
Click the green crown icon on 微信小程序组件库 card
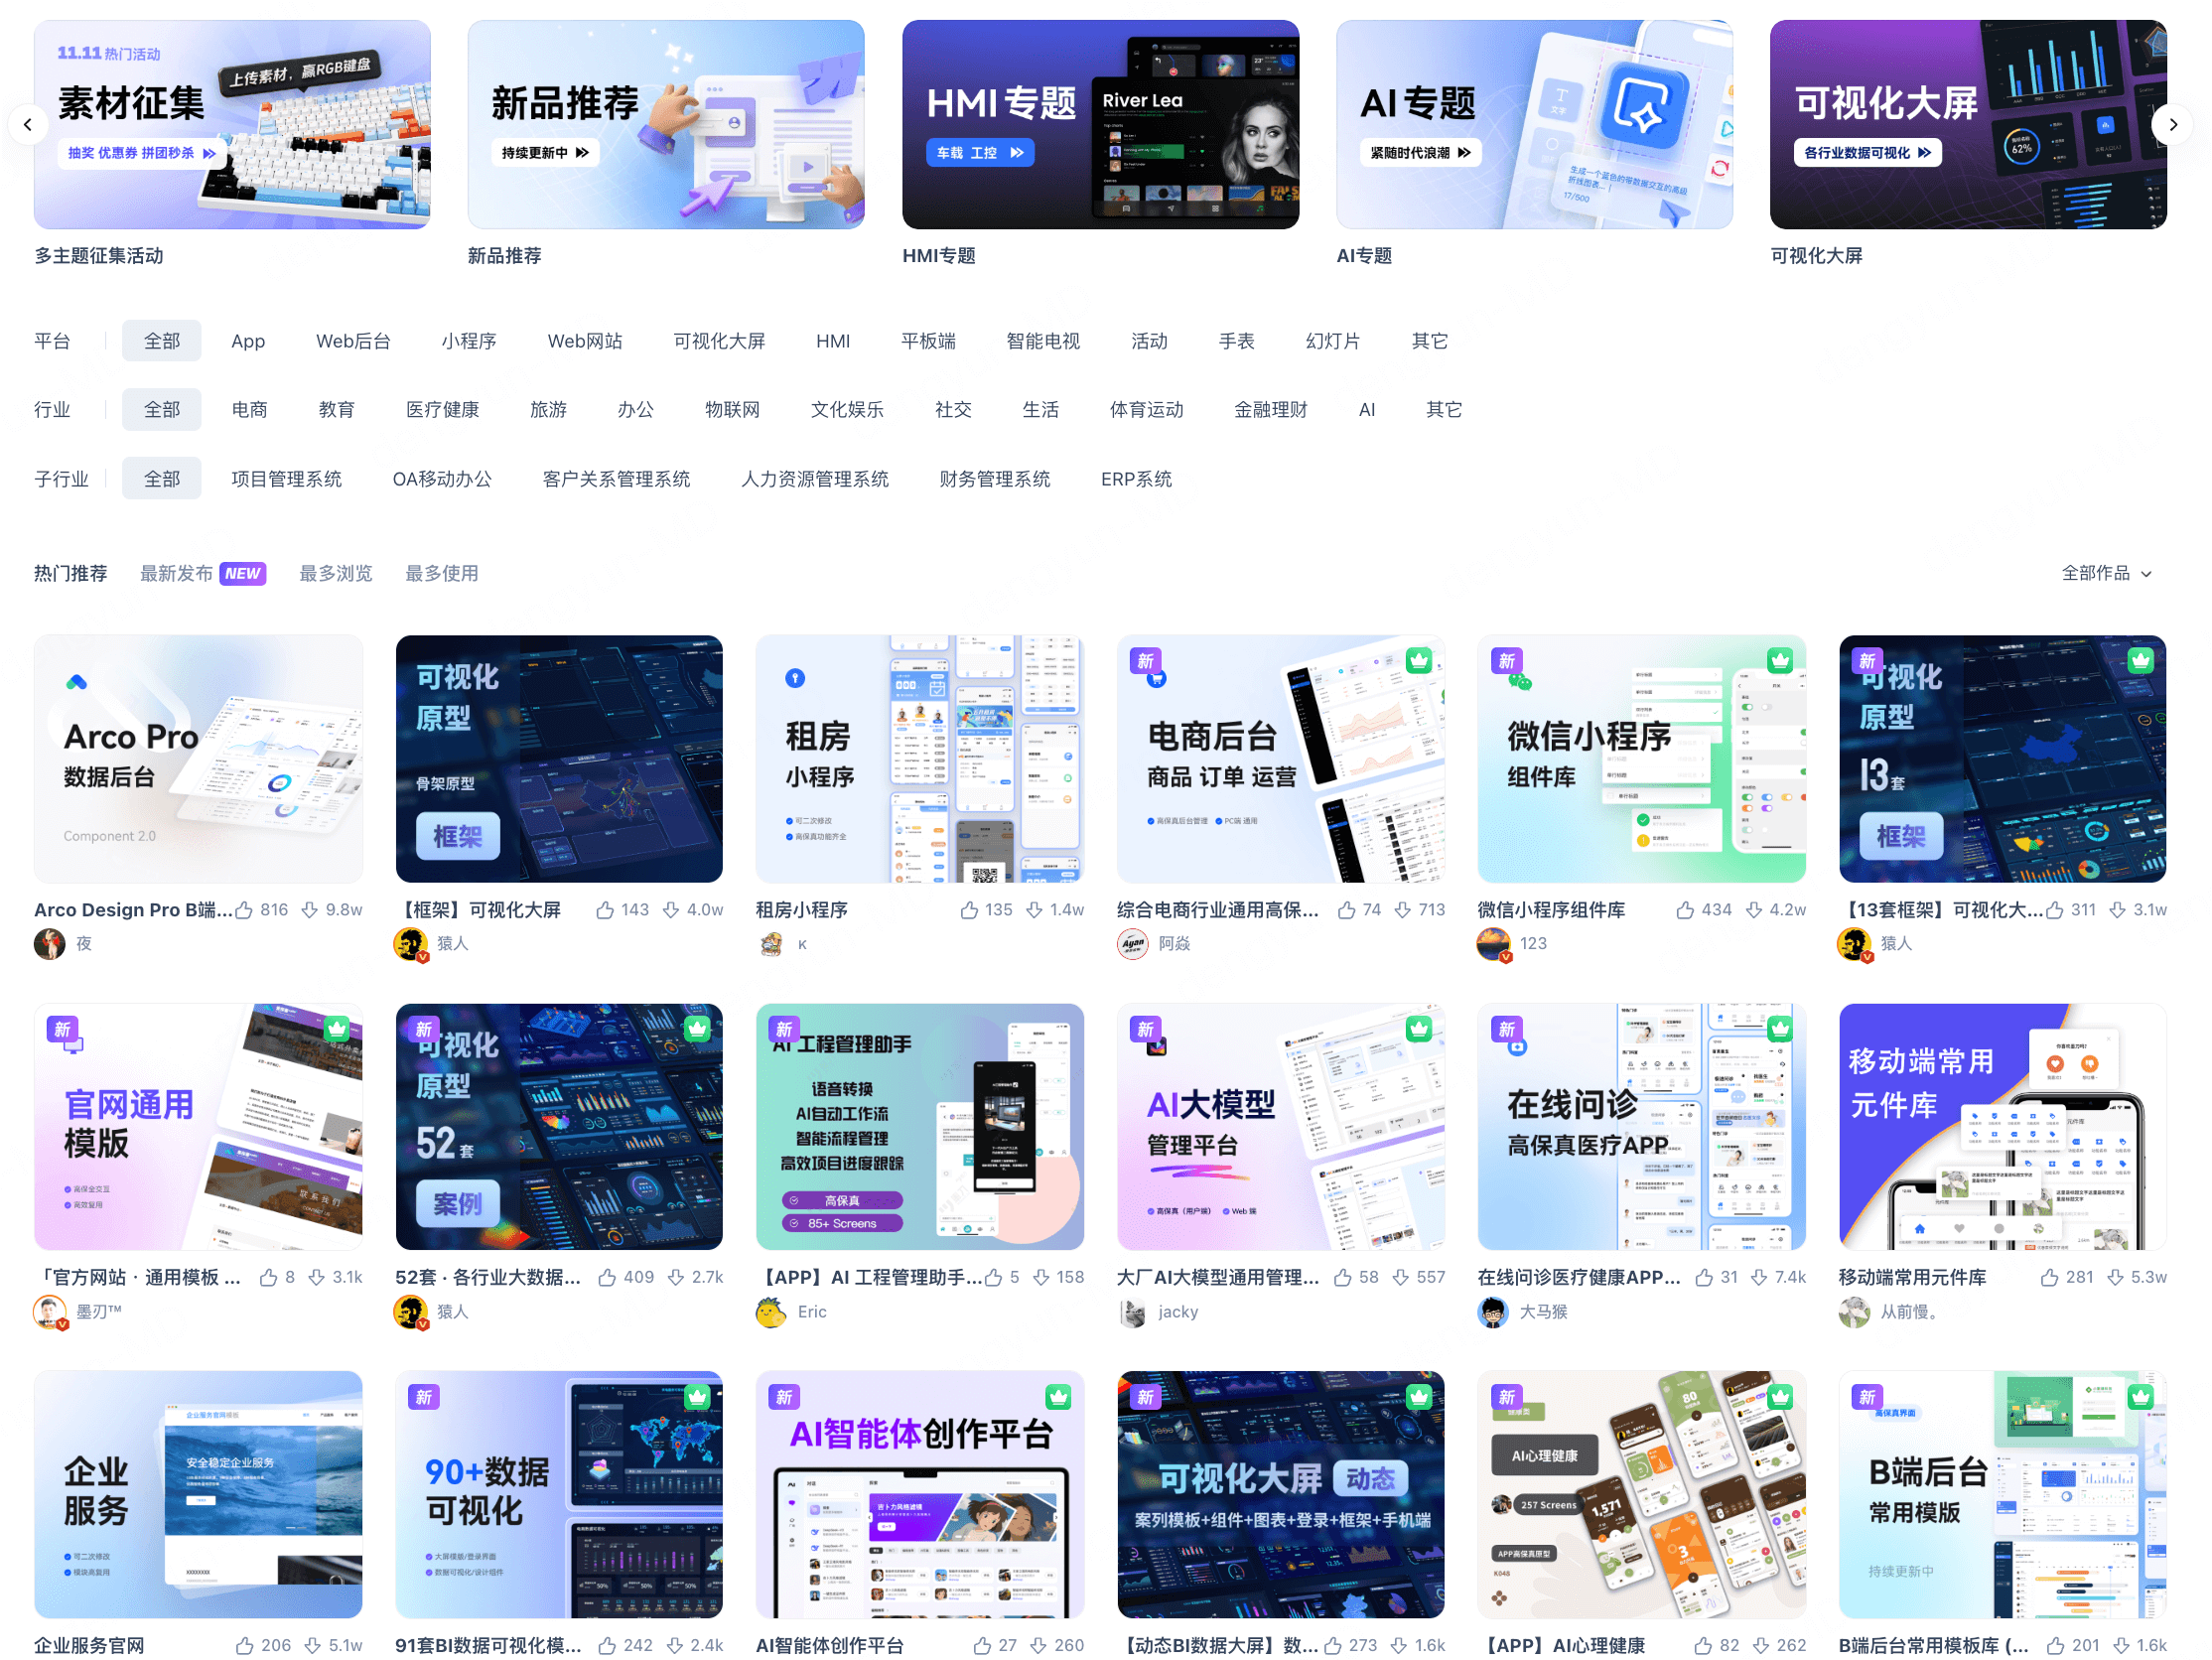click(1779, 660)
